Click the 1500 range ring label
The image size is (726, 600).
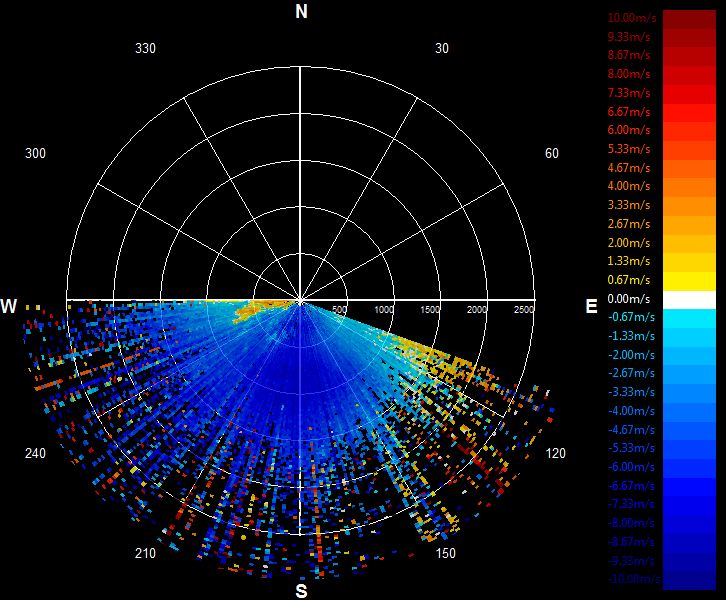(x=430, y=310)
